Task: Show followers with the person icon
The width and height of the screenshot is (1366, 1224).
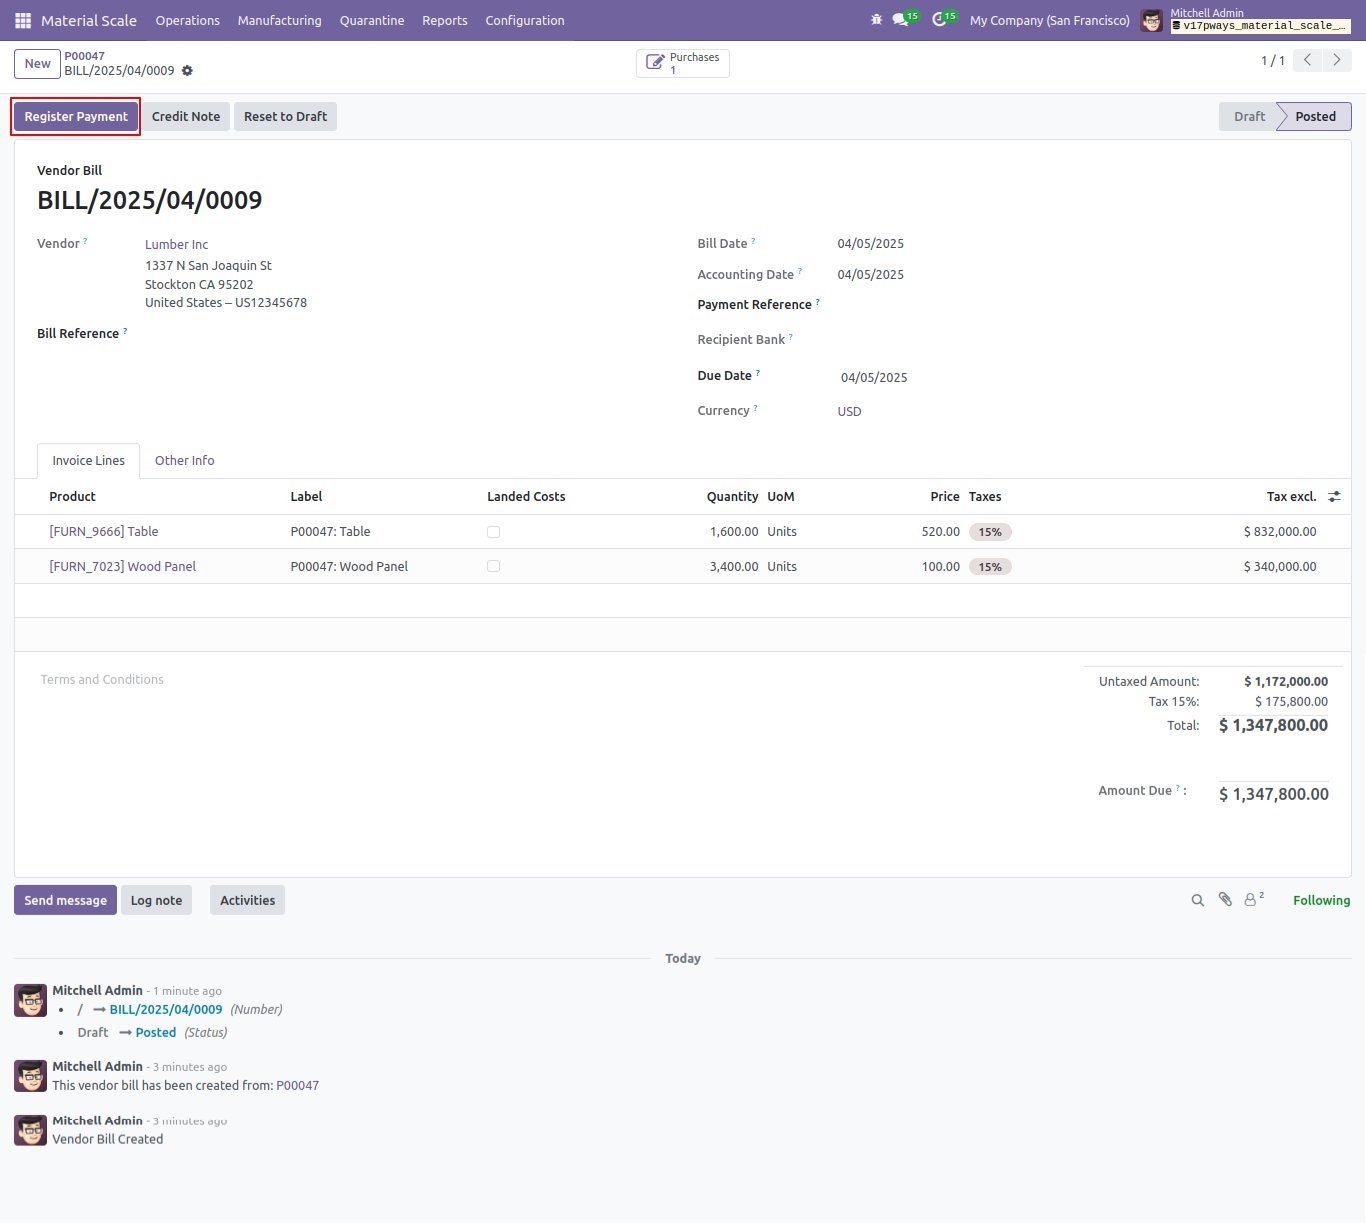Action: [x=1254, y=899]
